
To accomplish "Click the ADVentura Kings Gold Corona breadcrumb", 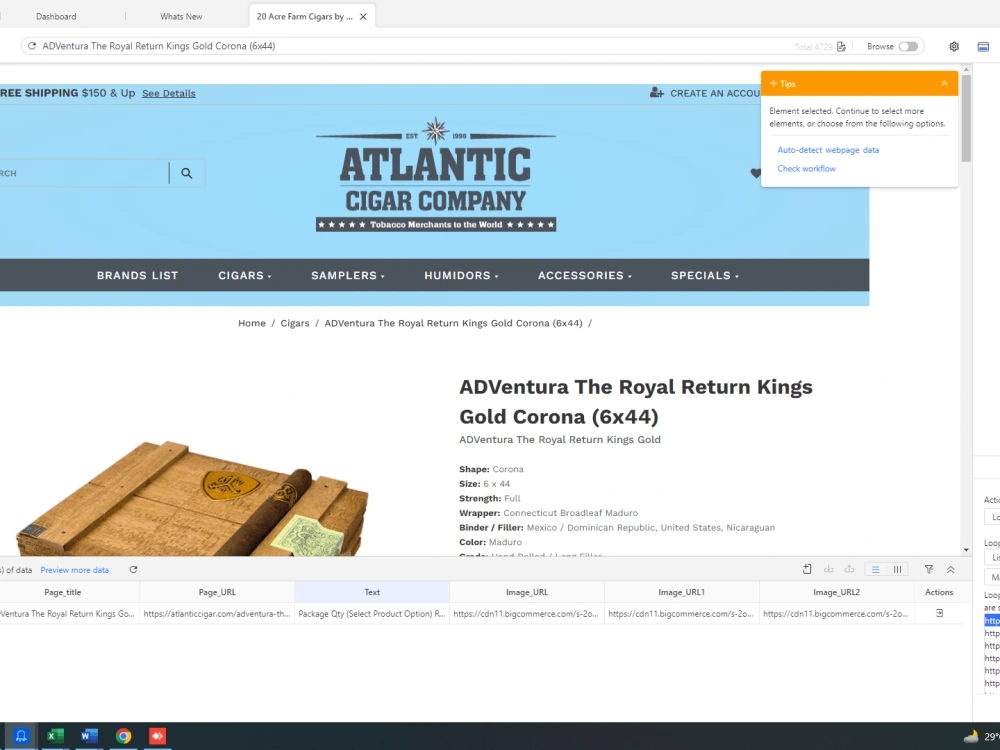I will point(453,323).
